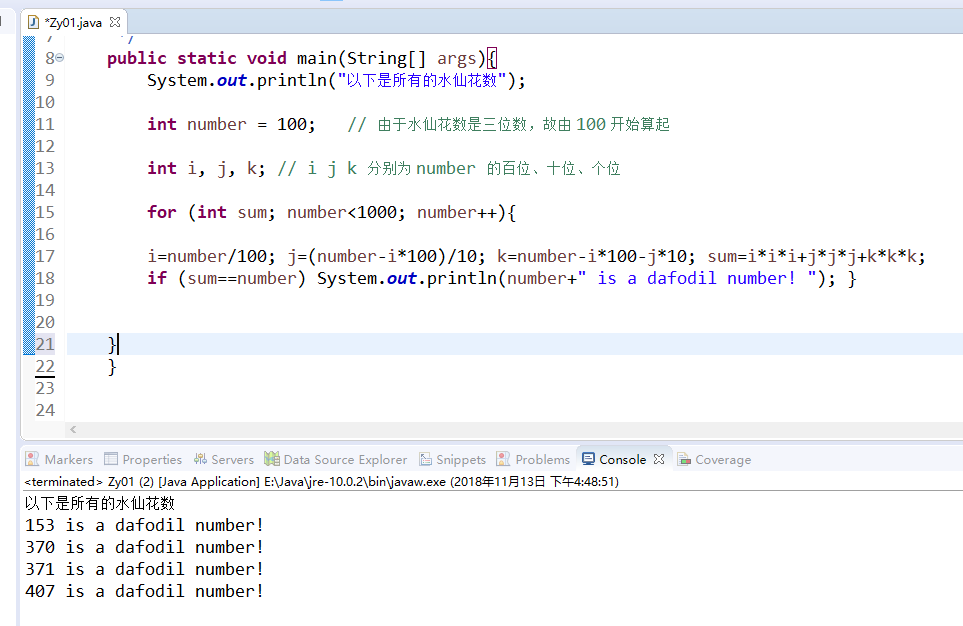Click the println string on line 9
Screen dimensions: 963x626
coord(421,80)
